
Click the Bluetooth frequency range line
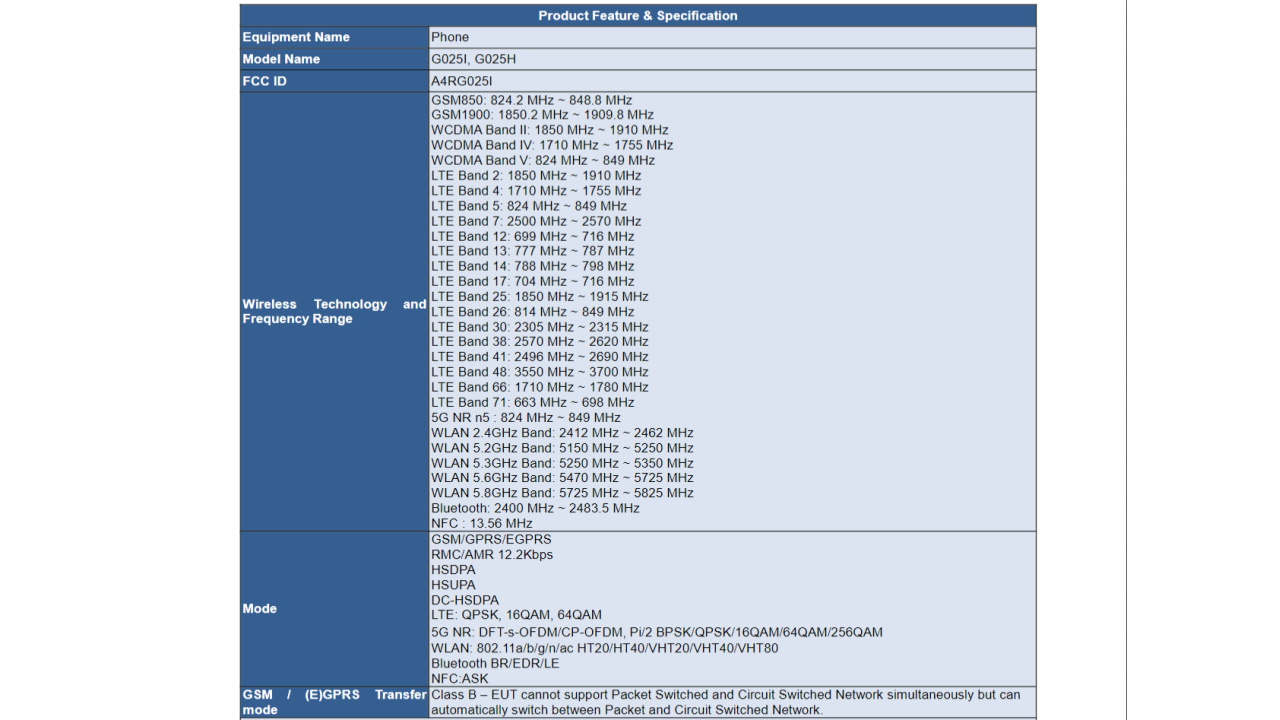click(535, 508)
